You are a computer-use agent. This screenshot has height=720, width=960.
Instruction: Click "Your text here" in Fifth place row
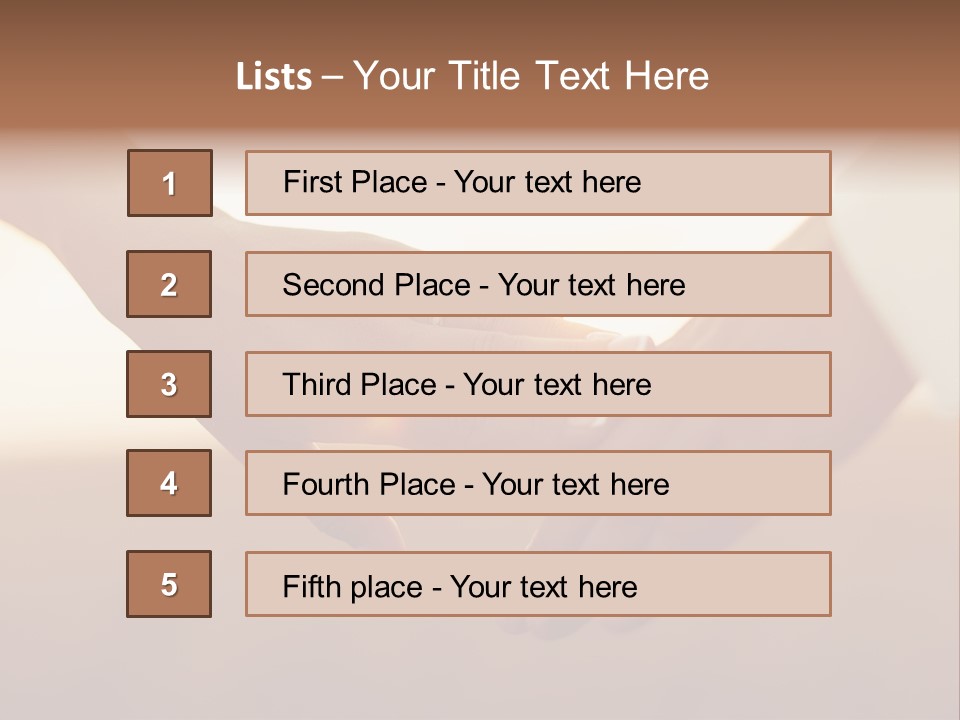point(543,586)
